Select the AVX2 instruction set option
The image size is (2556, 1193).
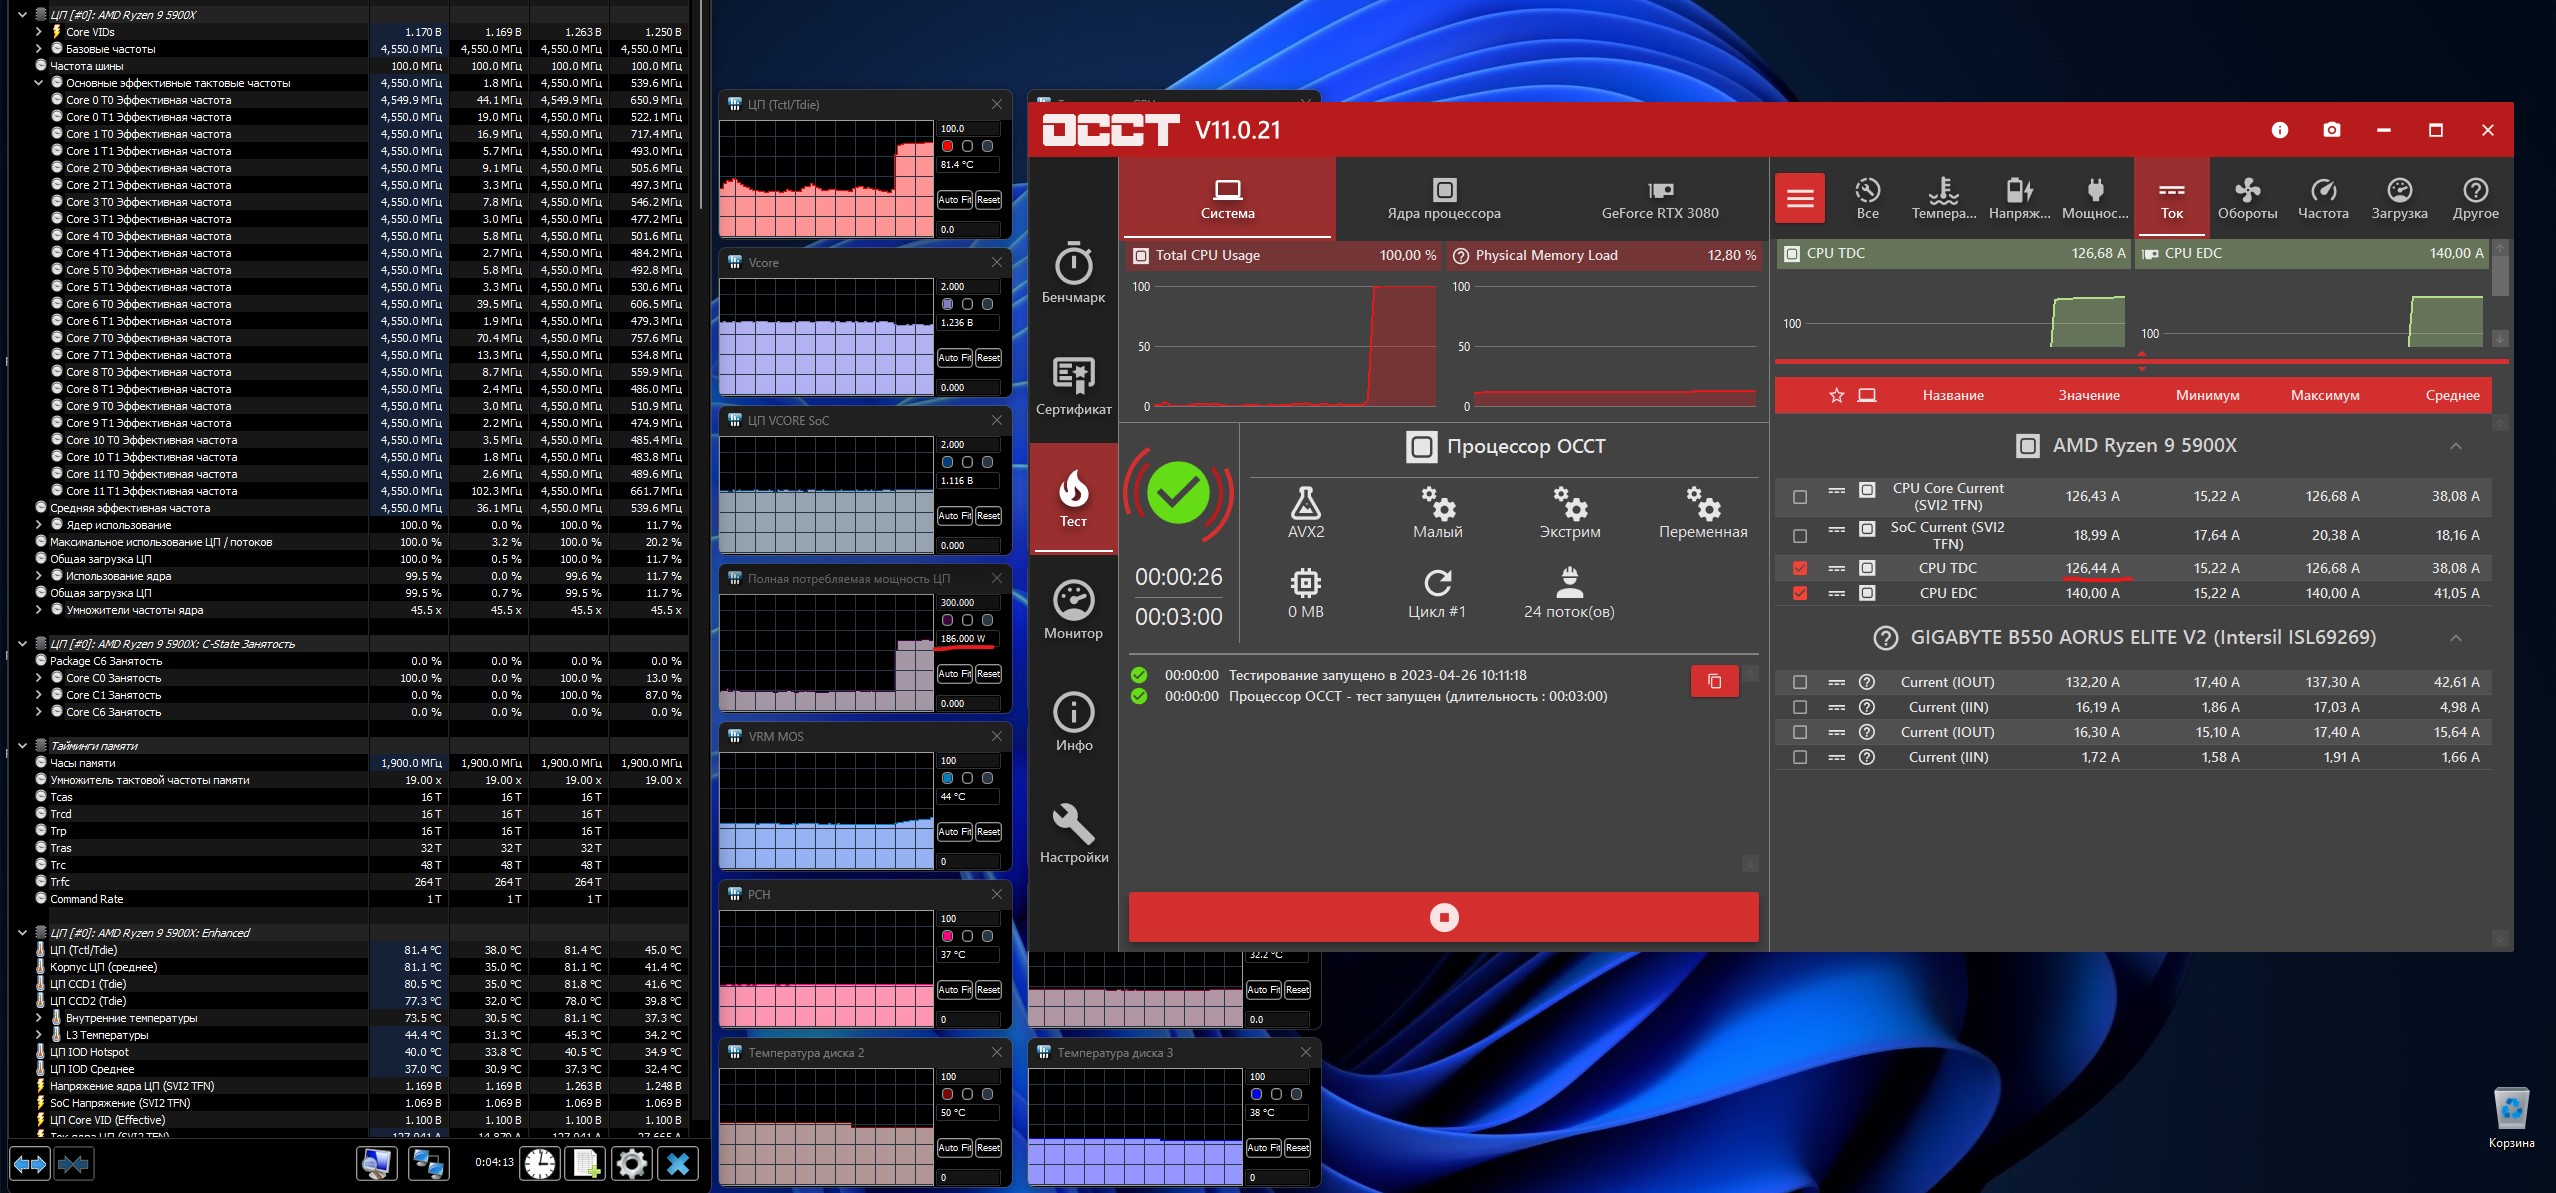click(1305, 512)
